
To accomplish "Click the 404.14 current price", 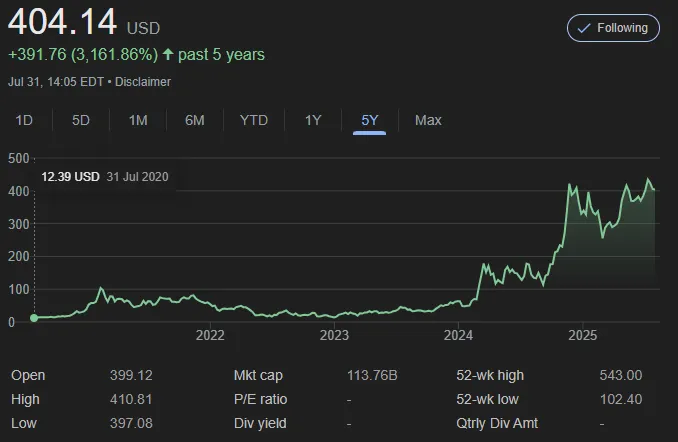I will 60,20.
